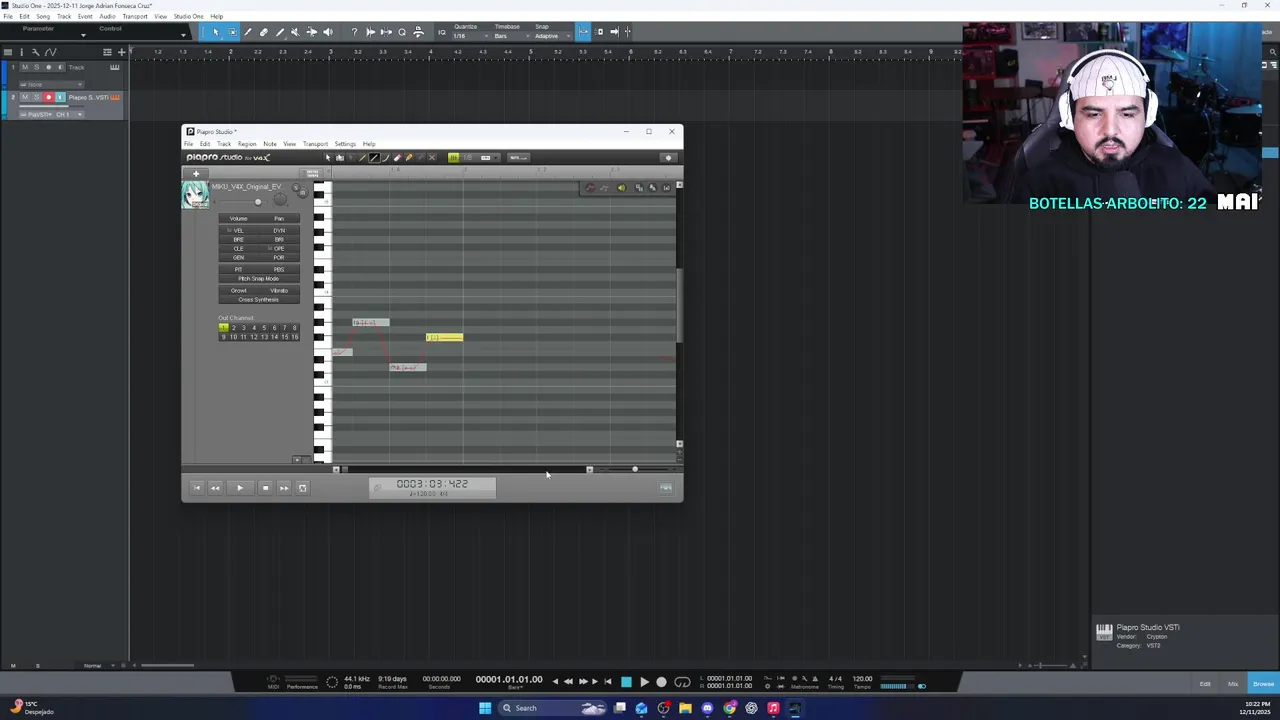Add a new track with Piapro plus button
Viewport: 1280px width, 720px height.
pyautogui.click(x=196, y=174)
